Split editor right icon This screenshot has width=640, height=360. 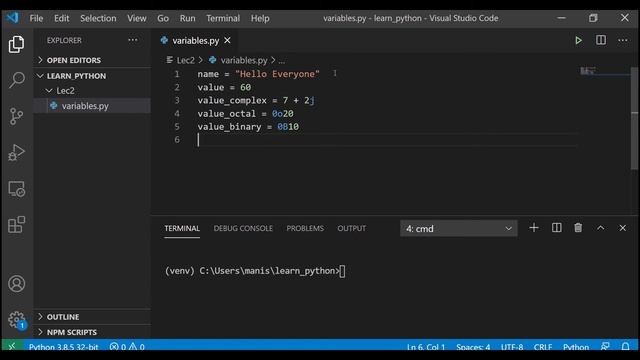(x=601, y=40)
